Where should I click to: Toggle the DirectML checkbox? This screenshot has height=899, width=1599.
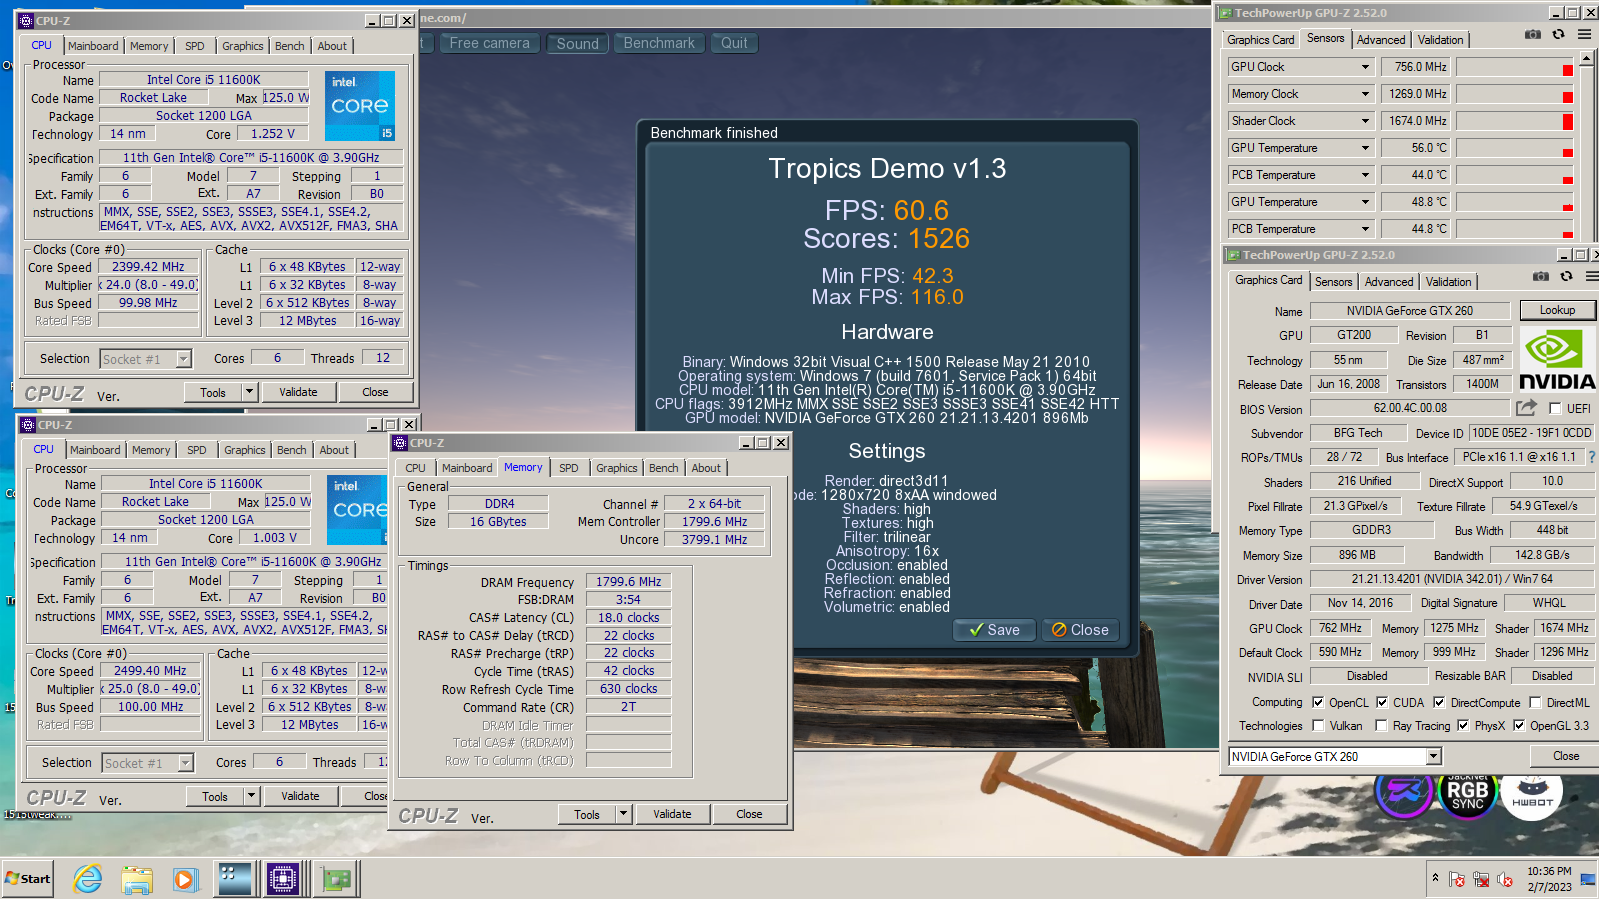[1535, 702]
